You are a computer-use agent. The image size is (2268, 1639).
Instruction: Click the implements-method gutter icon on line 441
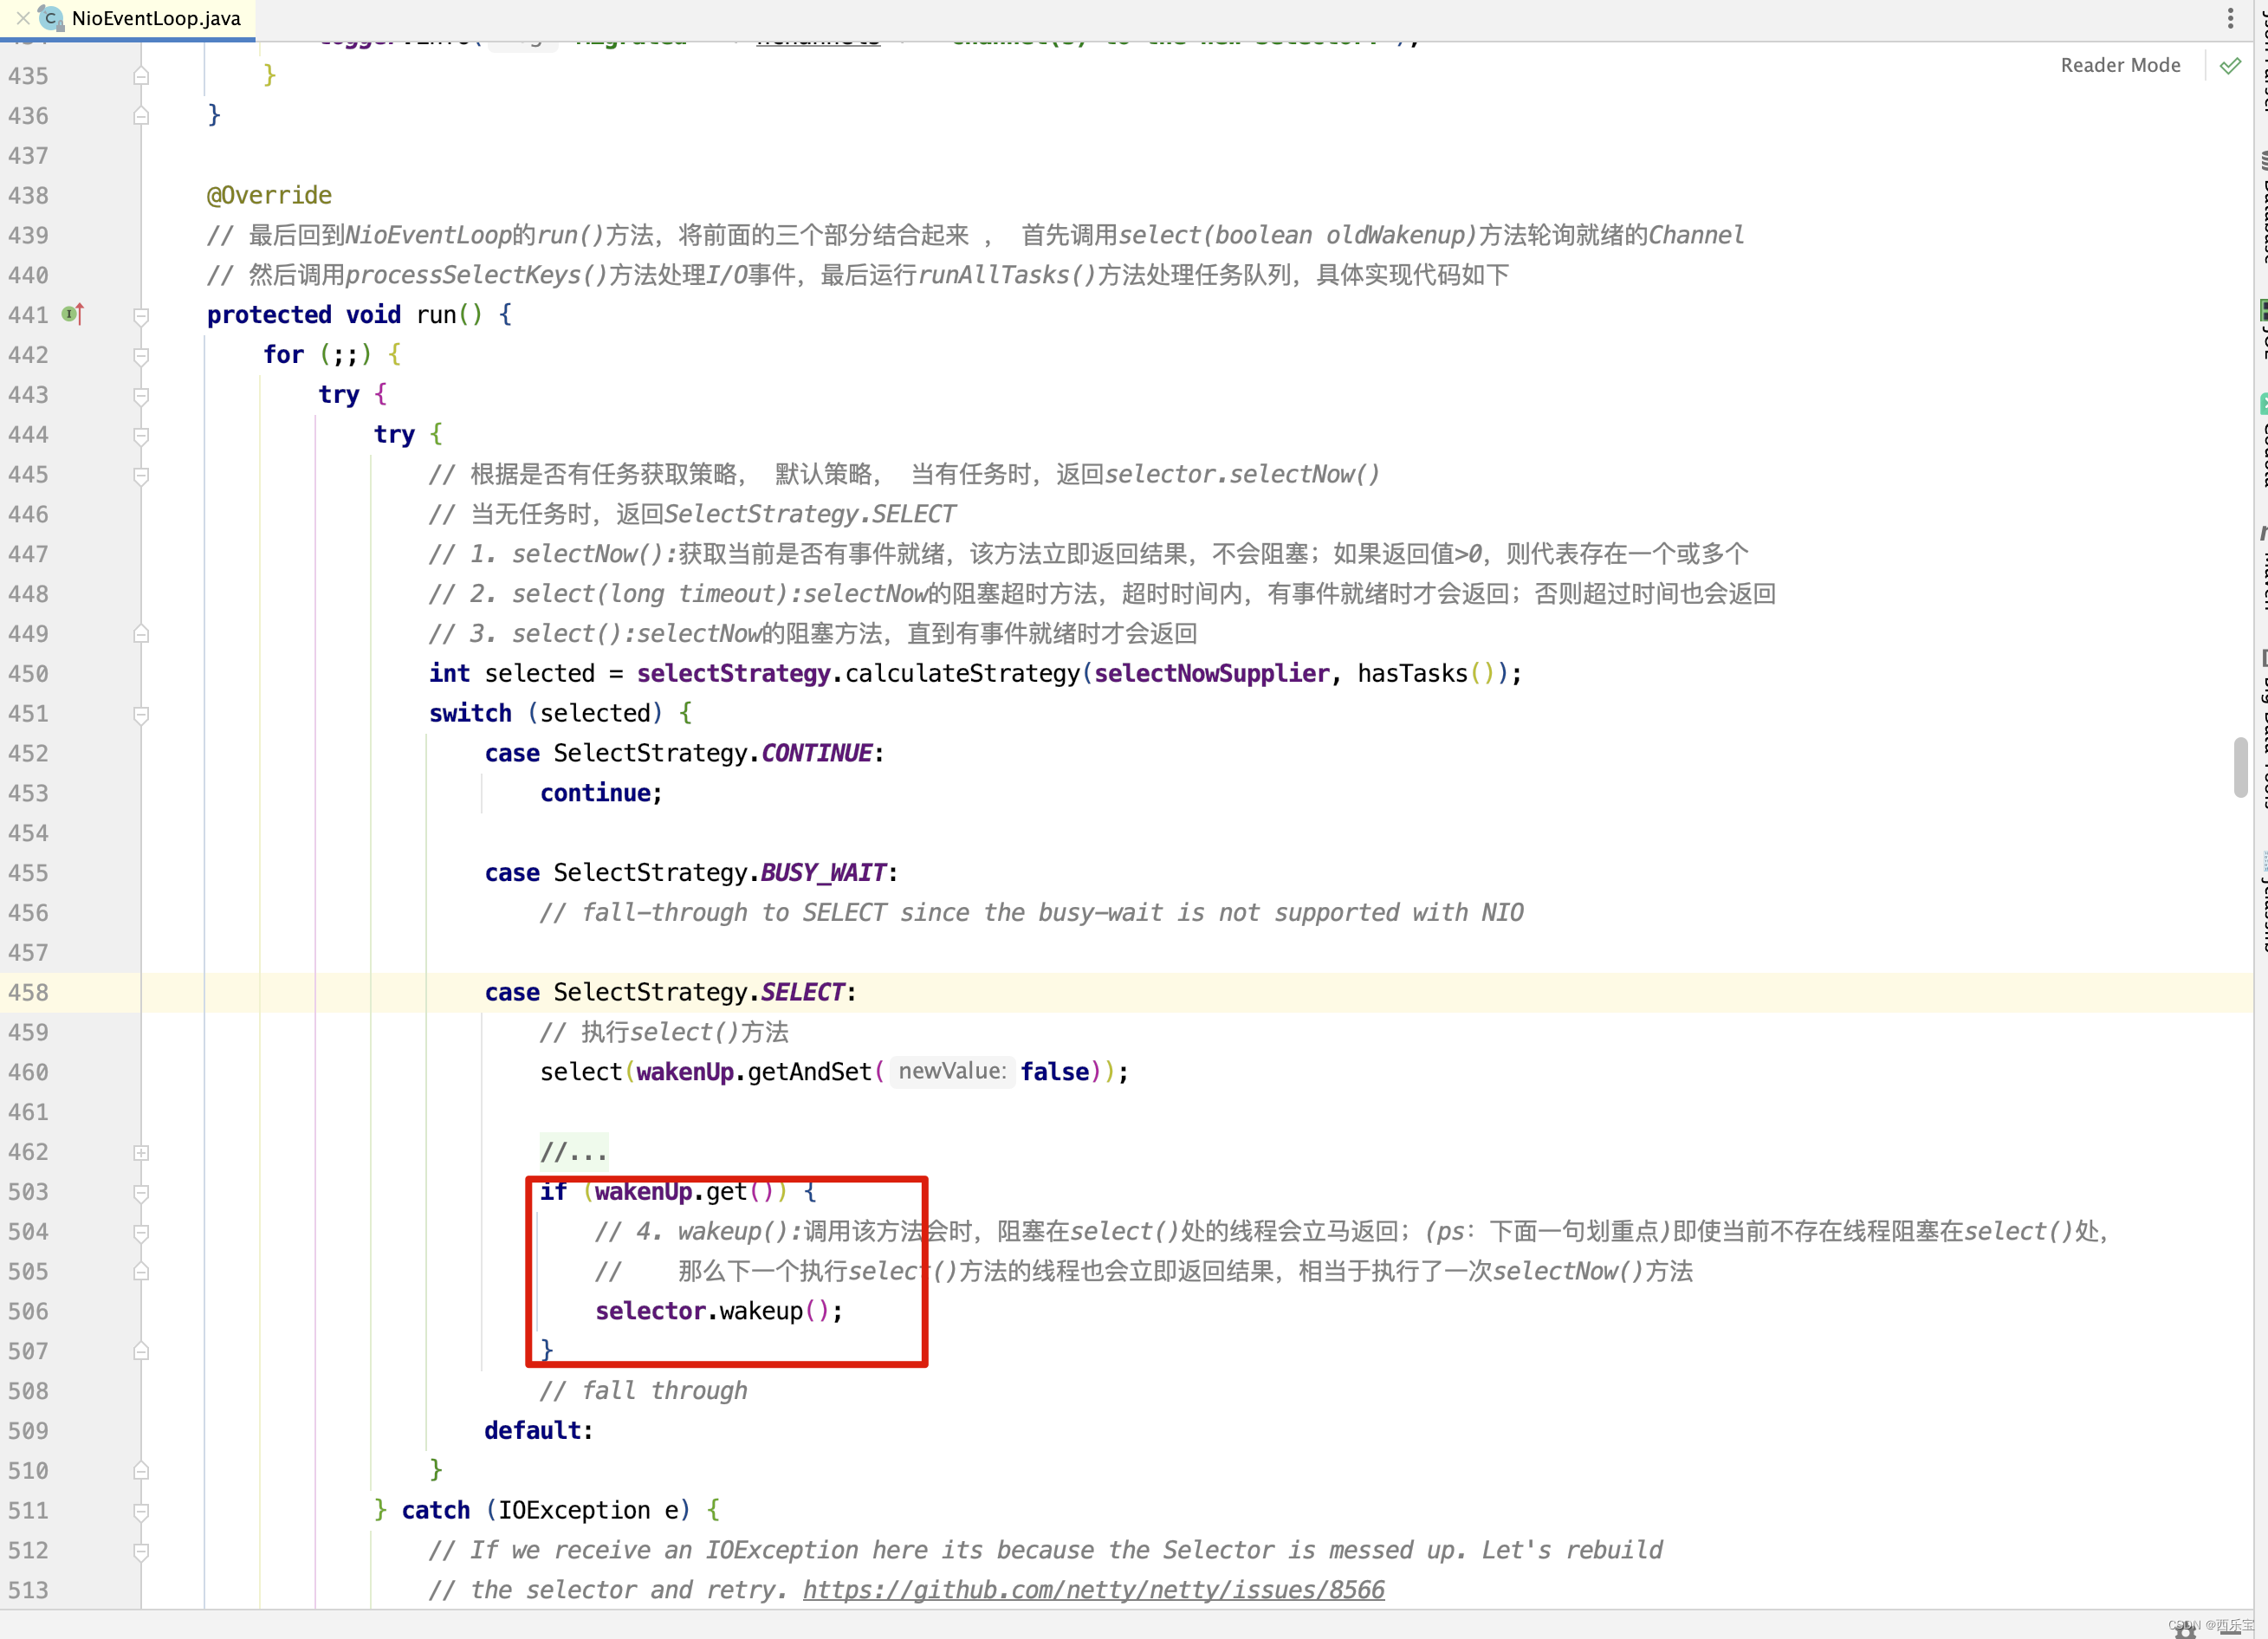72,314
